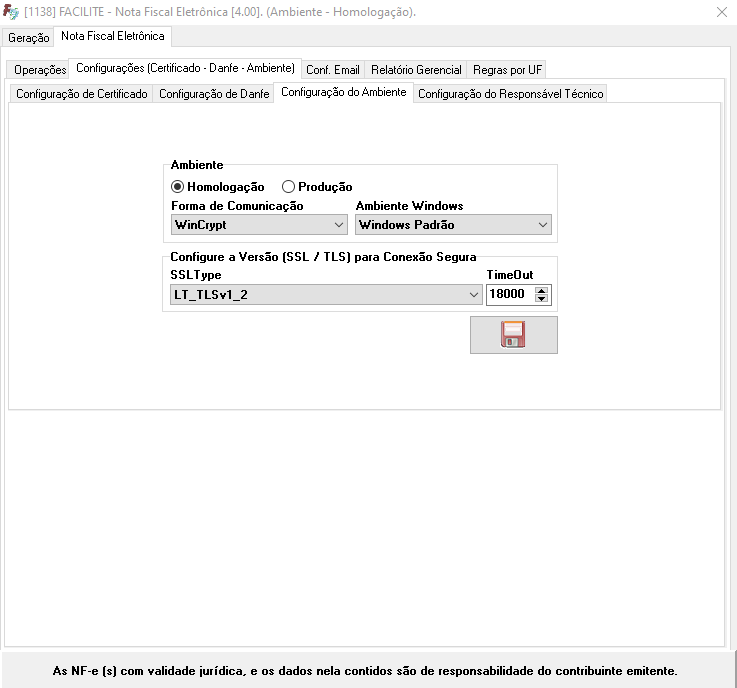Click the floppy disk save icon

[x=513, y=335]
